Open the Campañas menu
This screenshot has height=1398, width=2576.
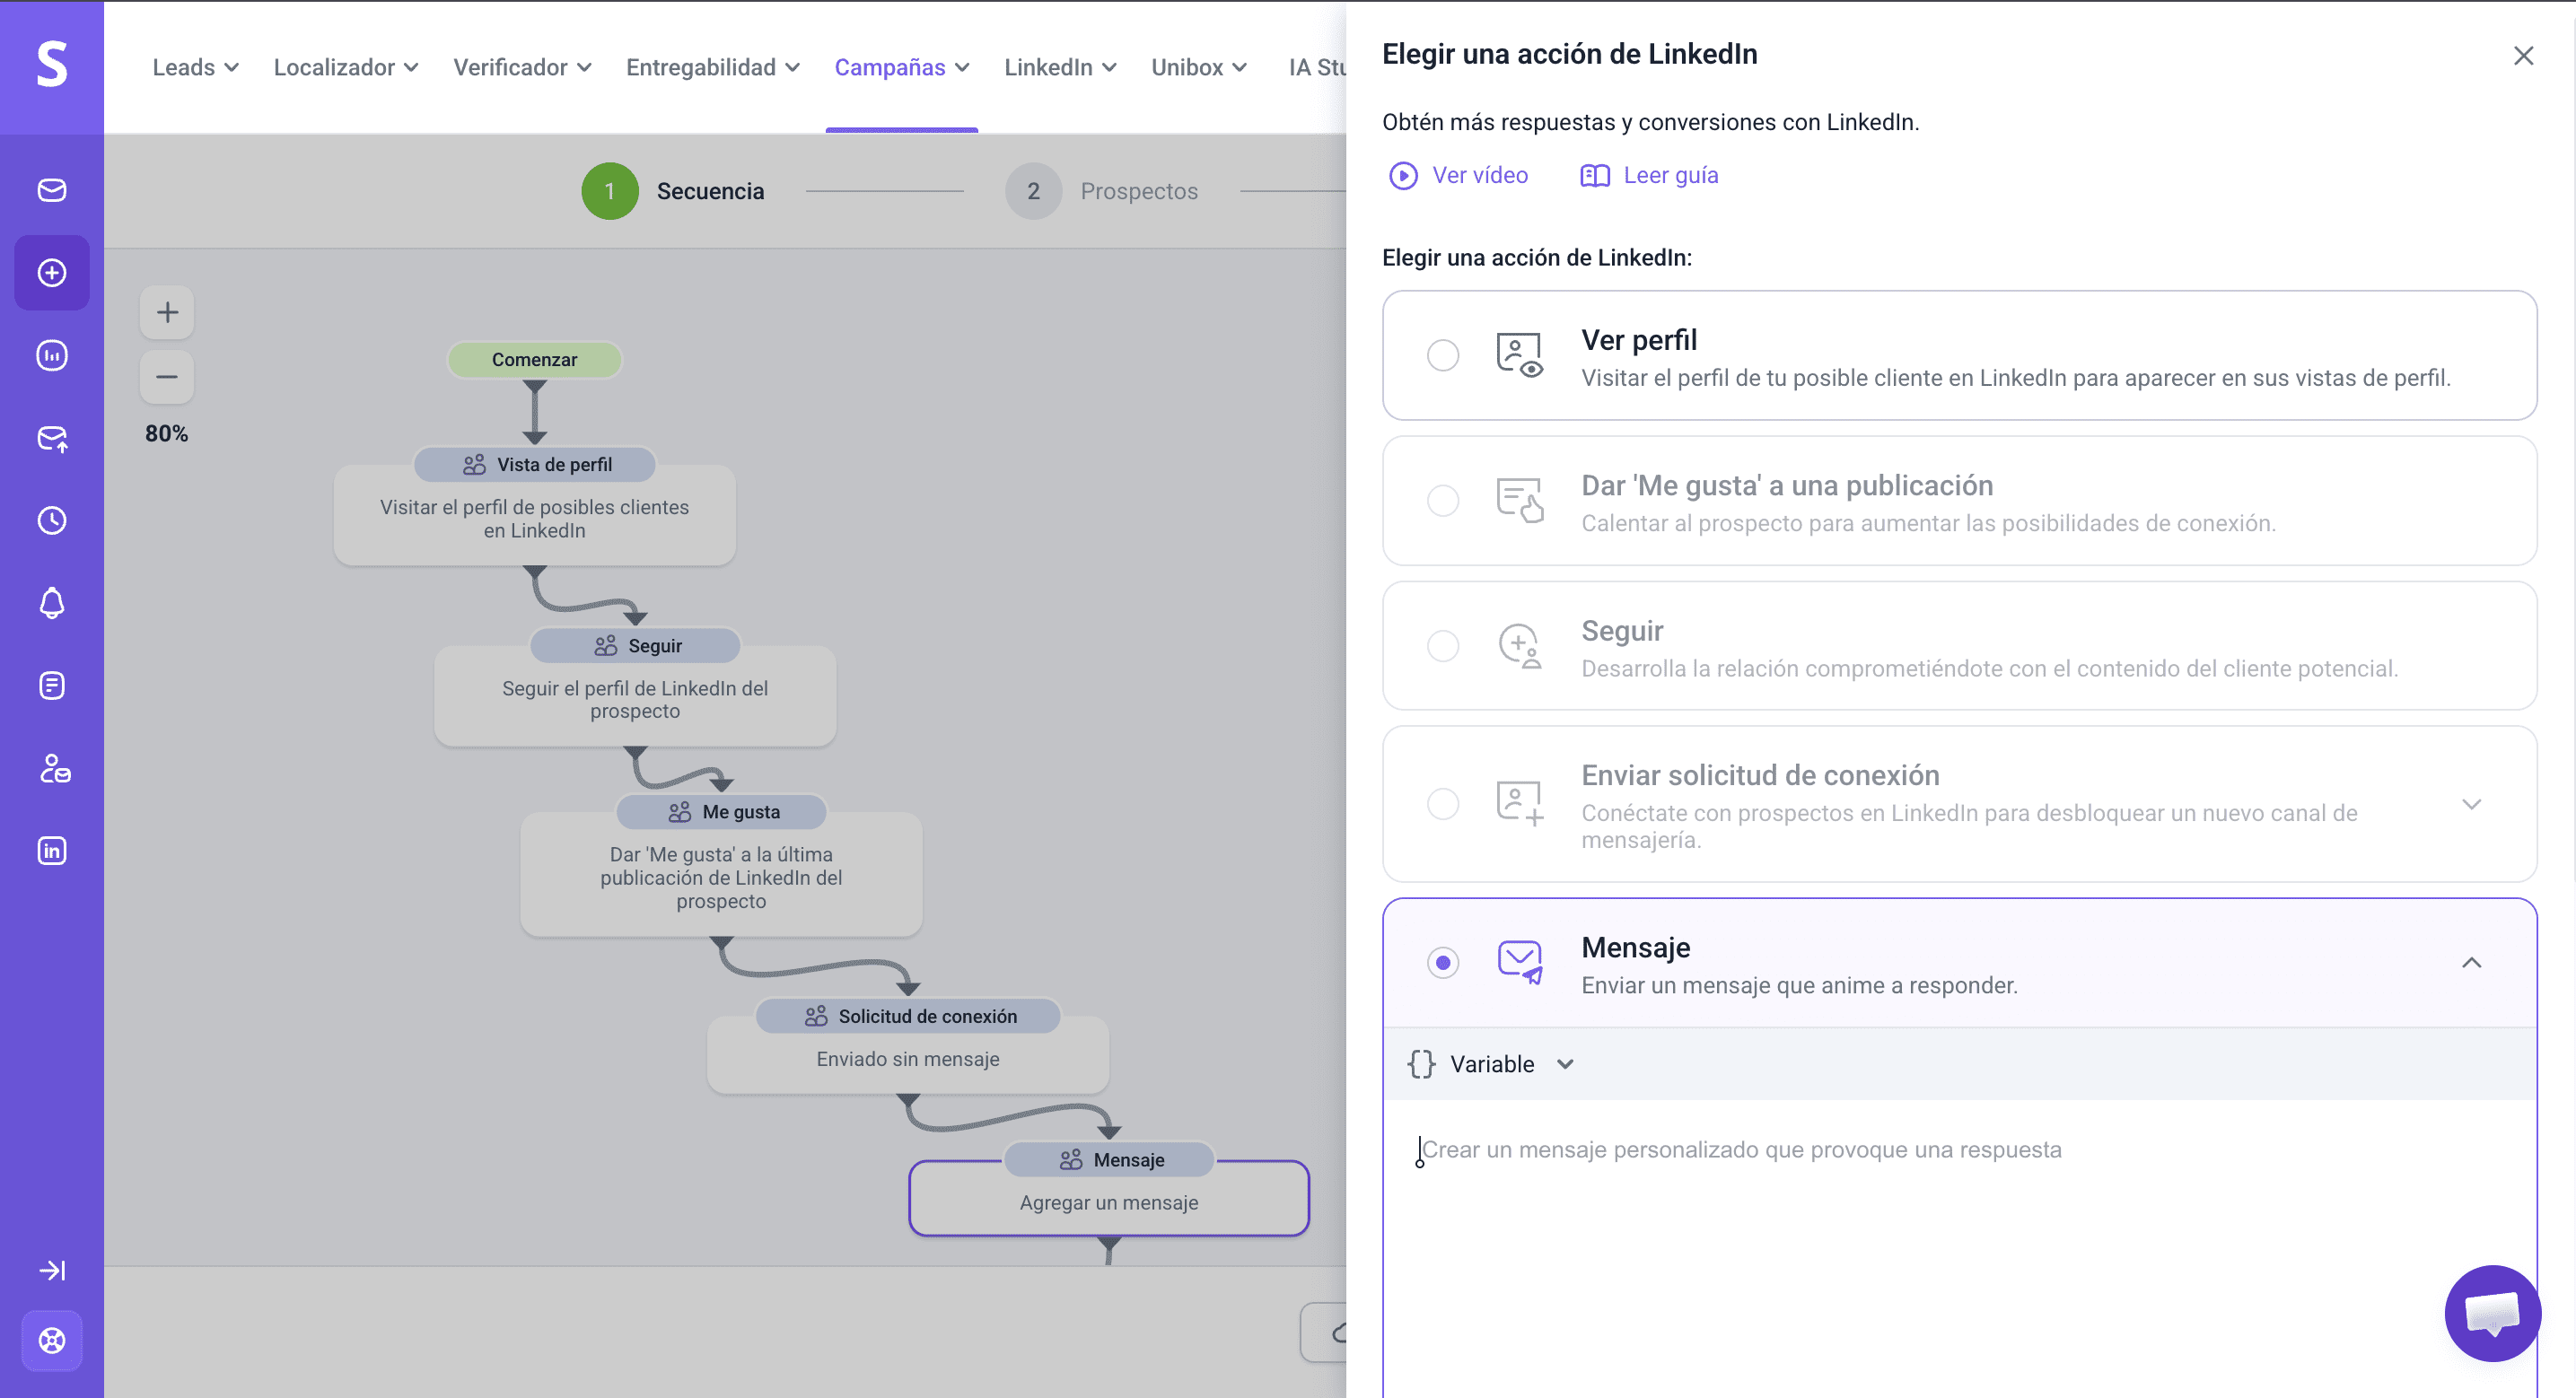901,67
